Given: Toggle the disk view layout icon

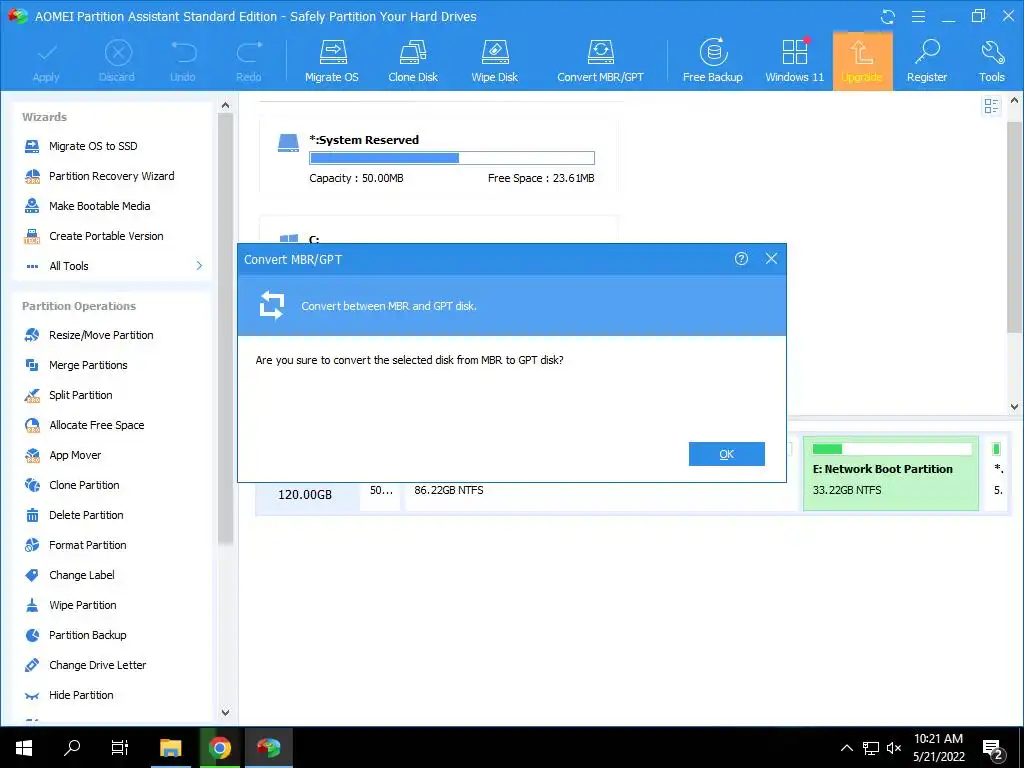Looking at the screenshot, I should (x=991, y=106).
